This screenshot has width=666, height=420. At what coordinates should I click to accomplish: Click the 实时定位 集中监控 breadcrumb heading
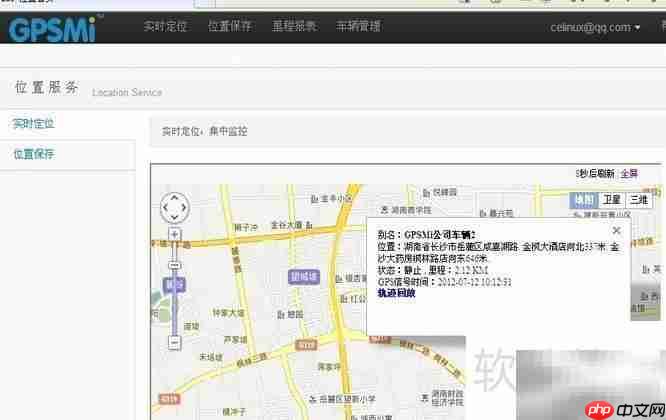204,131
